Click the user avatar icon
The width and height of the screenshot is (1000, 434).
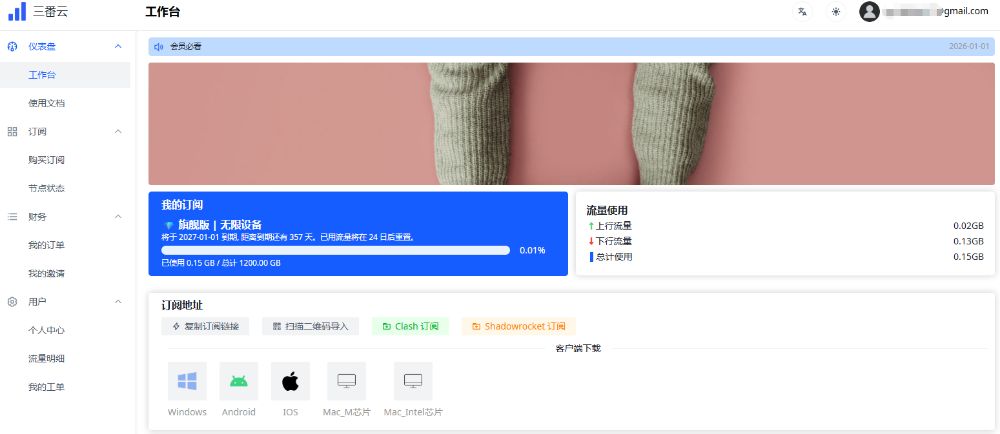869,12
